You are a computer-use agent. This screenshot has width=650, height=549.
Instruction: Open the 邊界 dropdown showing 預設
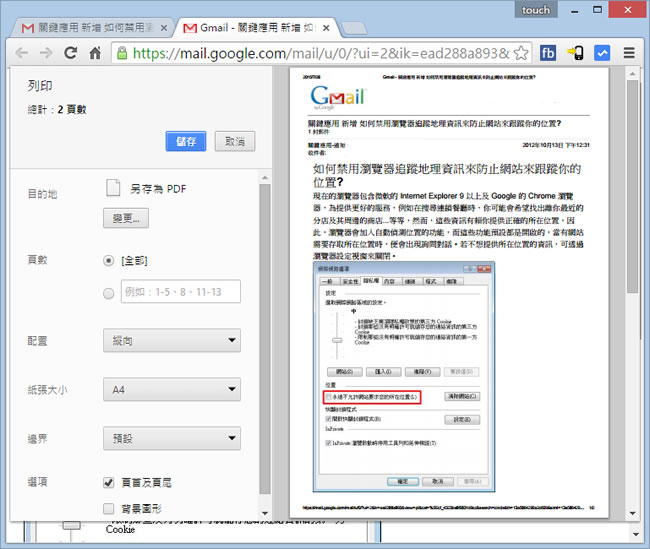(171, 438)
